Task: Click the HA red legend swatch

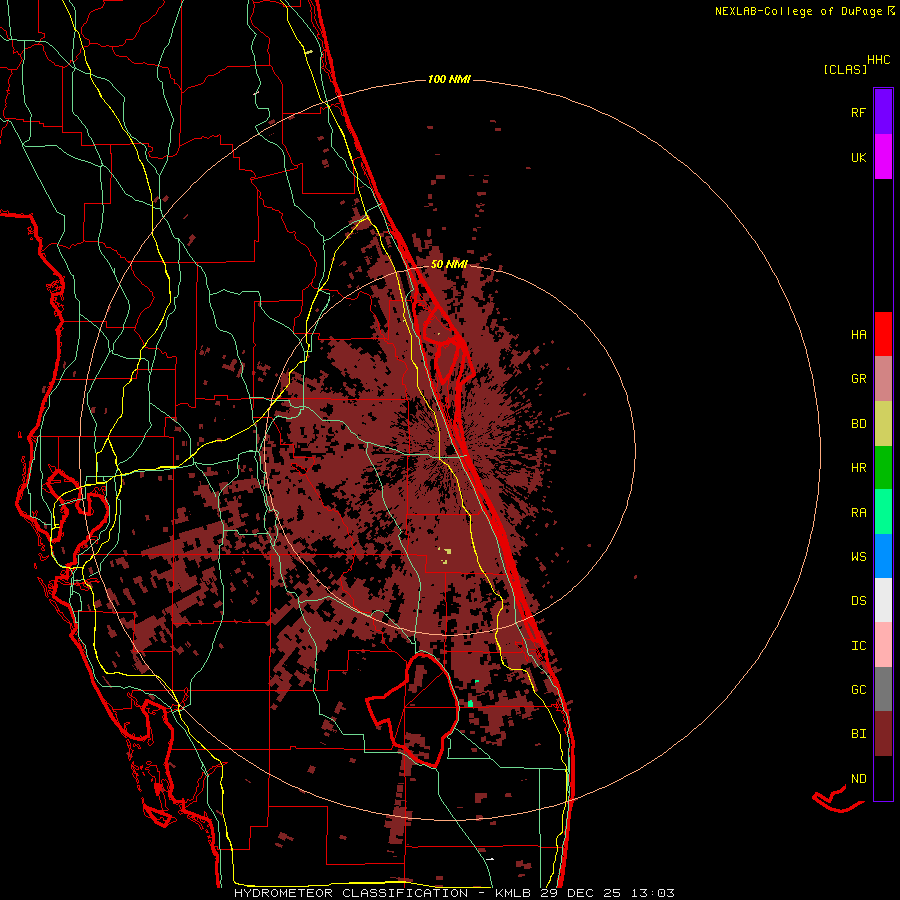Action: coord(883,334)
